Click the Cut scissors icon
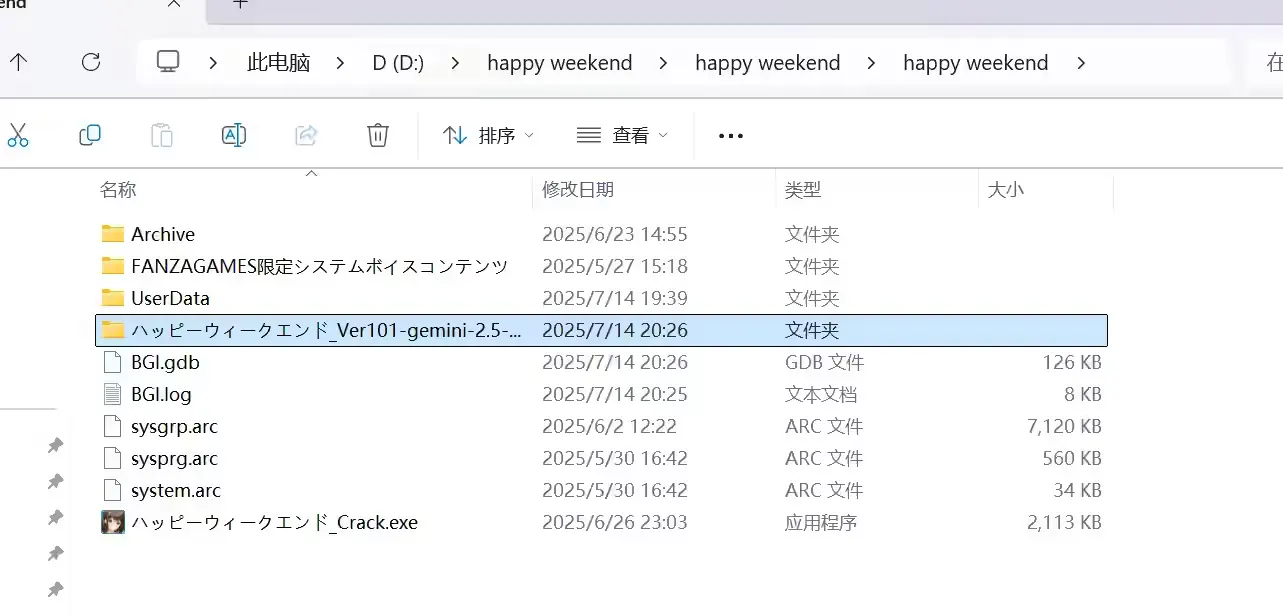Image resolution: width=1283 pixels, height=615 pixels. click(18, 135)
